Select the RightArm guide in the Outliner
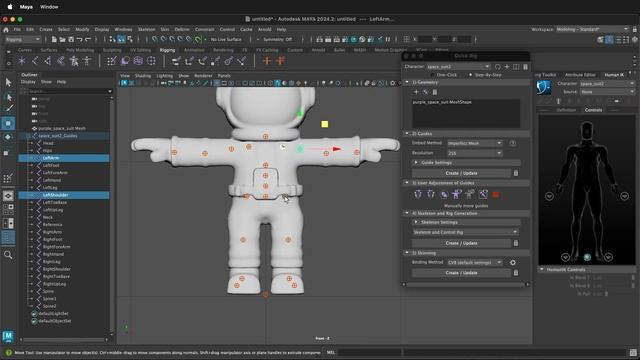 (52, 232)
